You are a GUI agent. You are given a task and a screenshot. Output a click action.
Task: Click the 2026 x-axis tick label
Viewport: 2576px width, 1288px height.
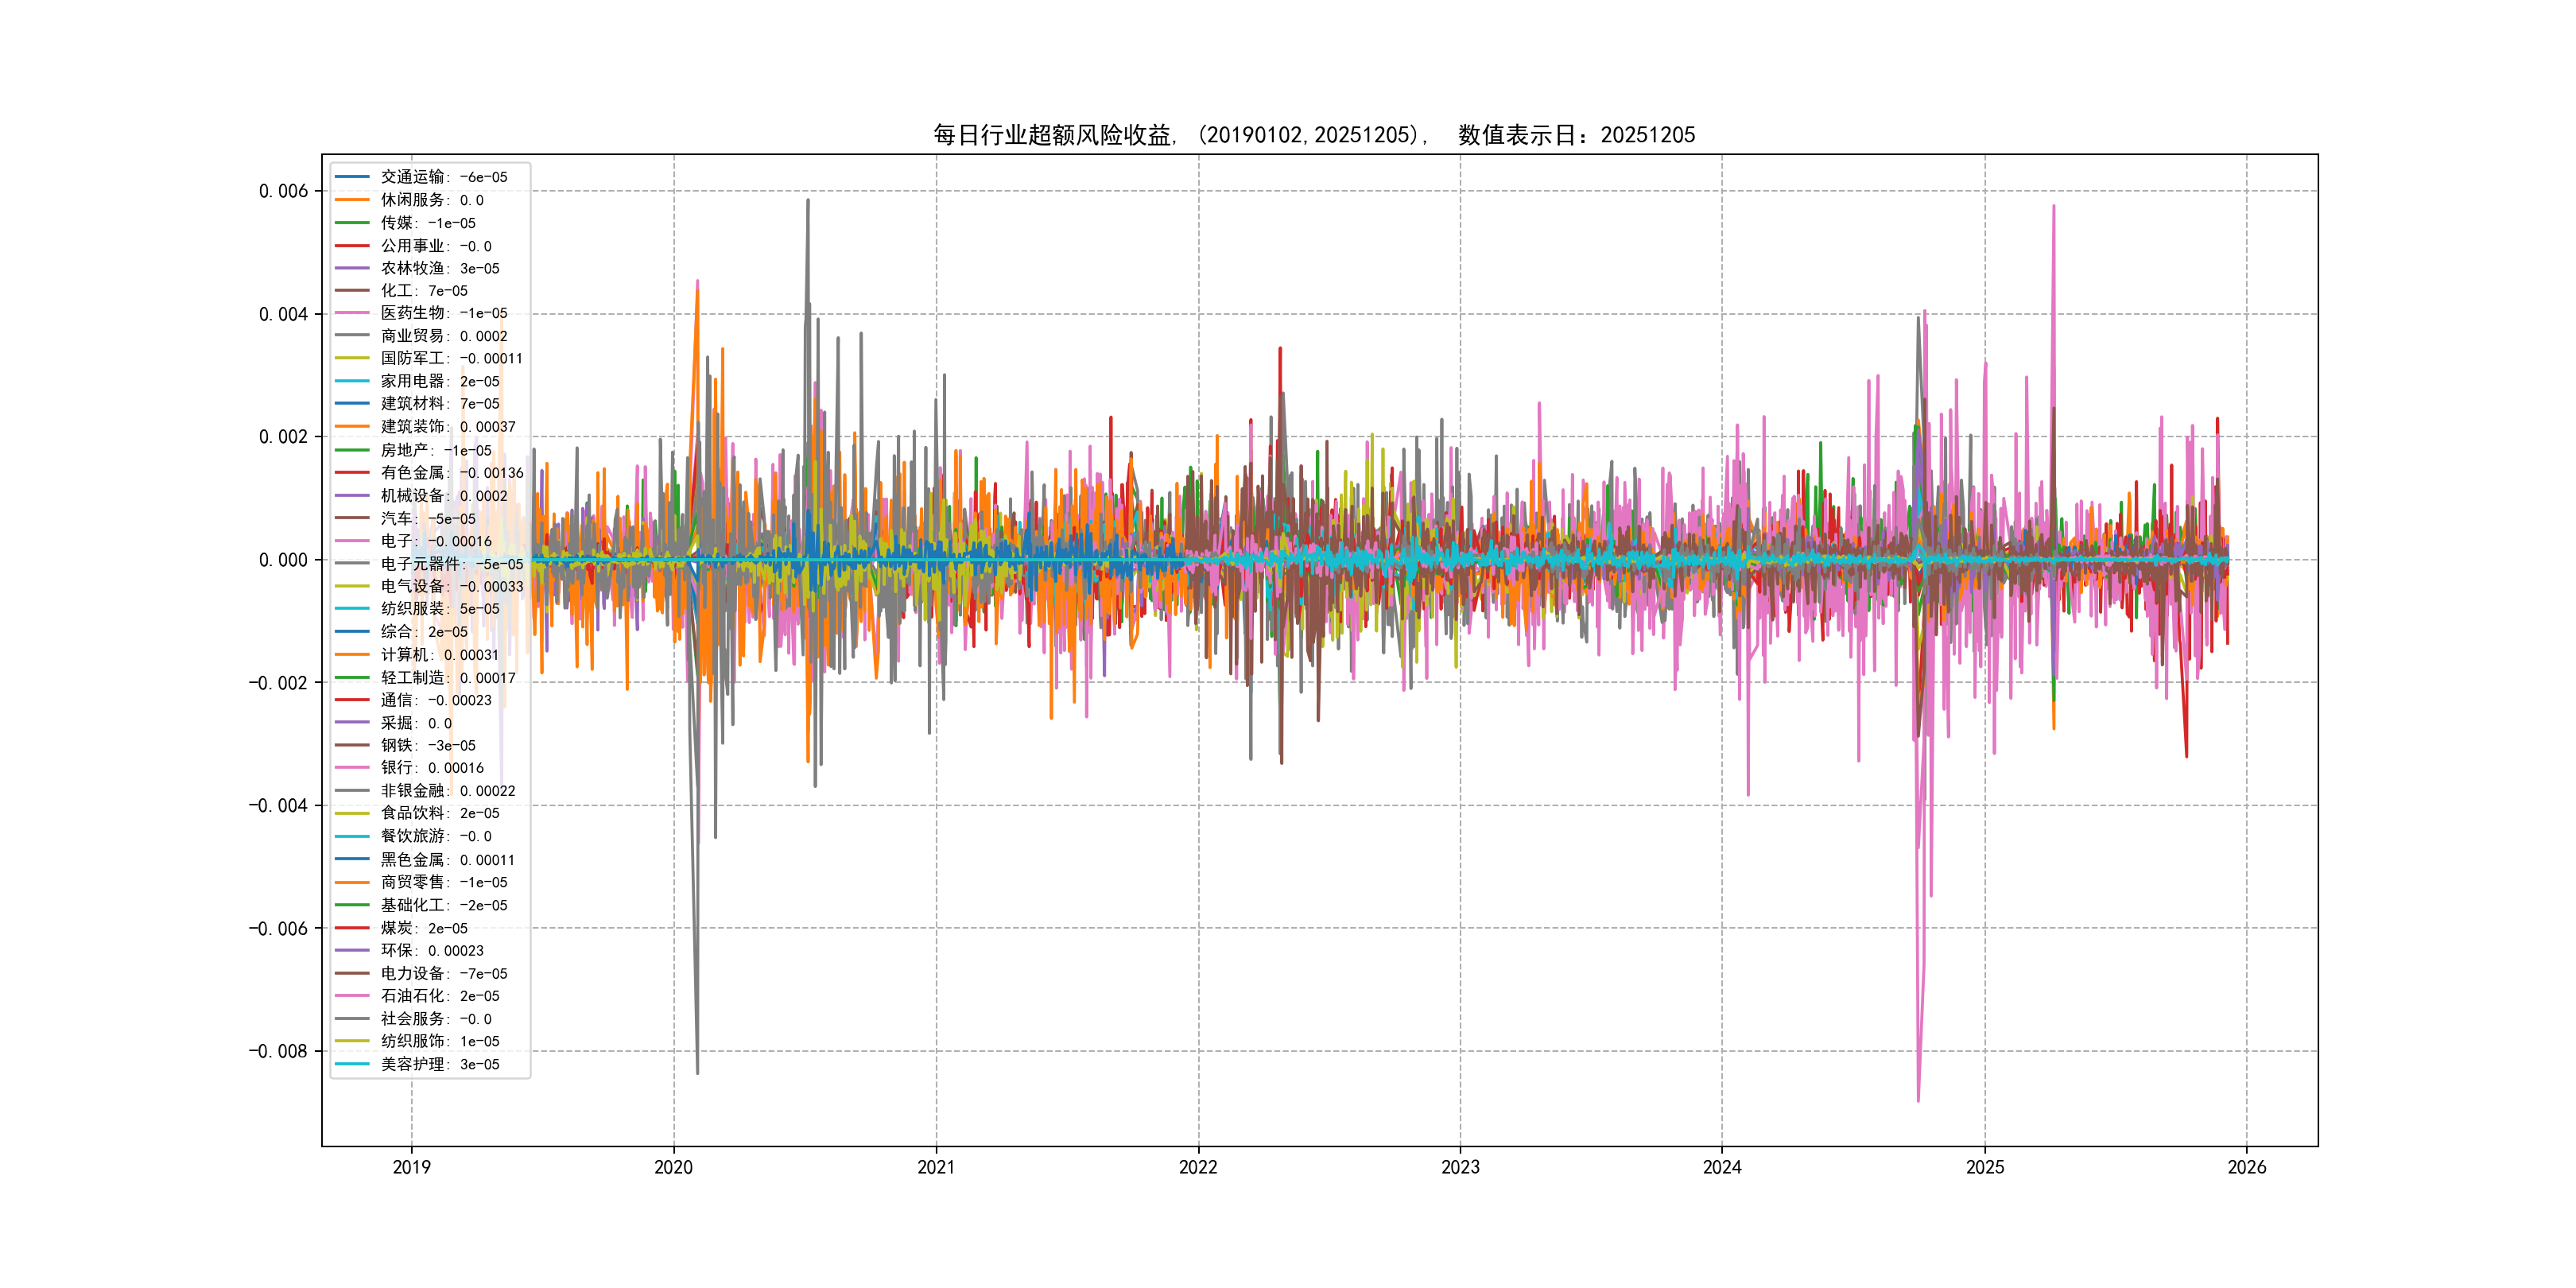pos(2246,1167)
